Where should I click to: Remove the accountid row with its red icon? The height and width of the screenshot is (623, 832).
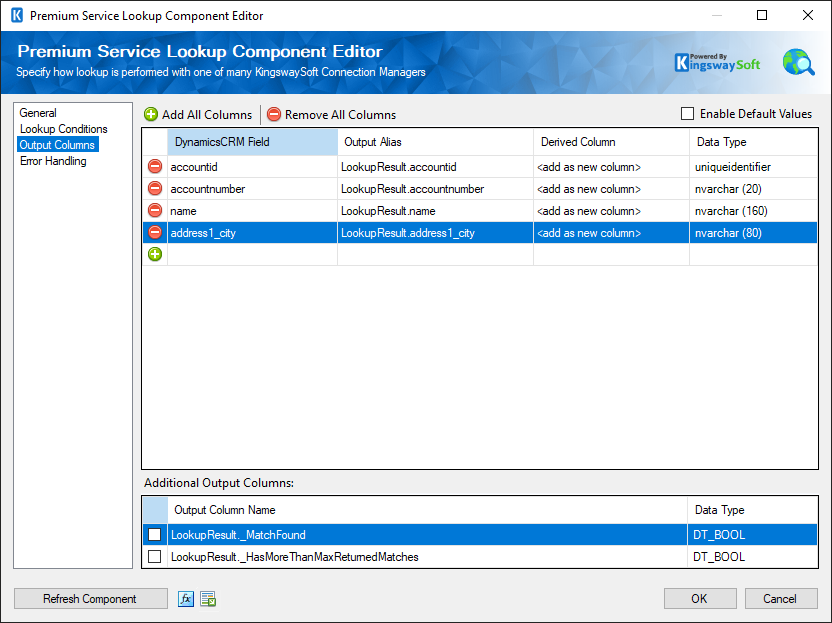(x=155, y=167)
